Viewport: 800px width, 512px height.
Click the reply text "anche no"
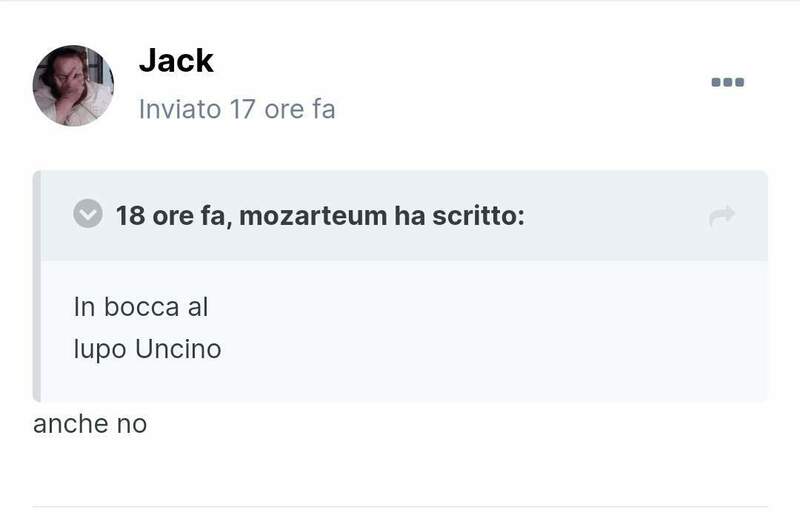(x=90, y=424)
